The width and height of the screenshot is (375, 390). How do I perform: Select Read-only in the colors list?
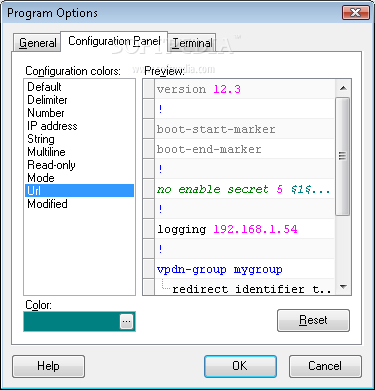(x=79, y=165)
